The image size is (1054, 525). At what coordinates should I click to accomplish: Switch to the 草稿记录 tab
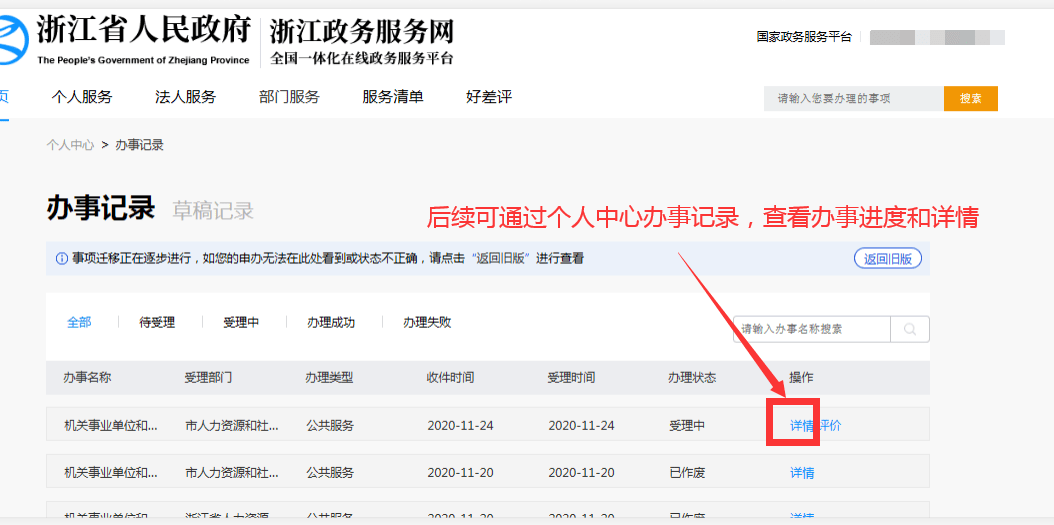pyautogui.click(x=213, y=211)
